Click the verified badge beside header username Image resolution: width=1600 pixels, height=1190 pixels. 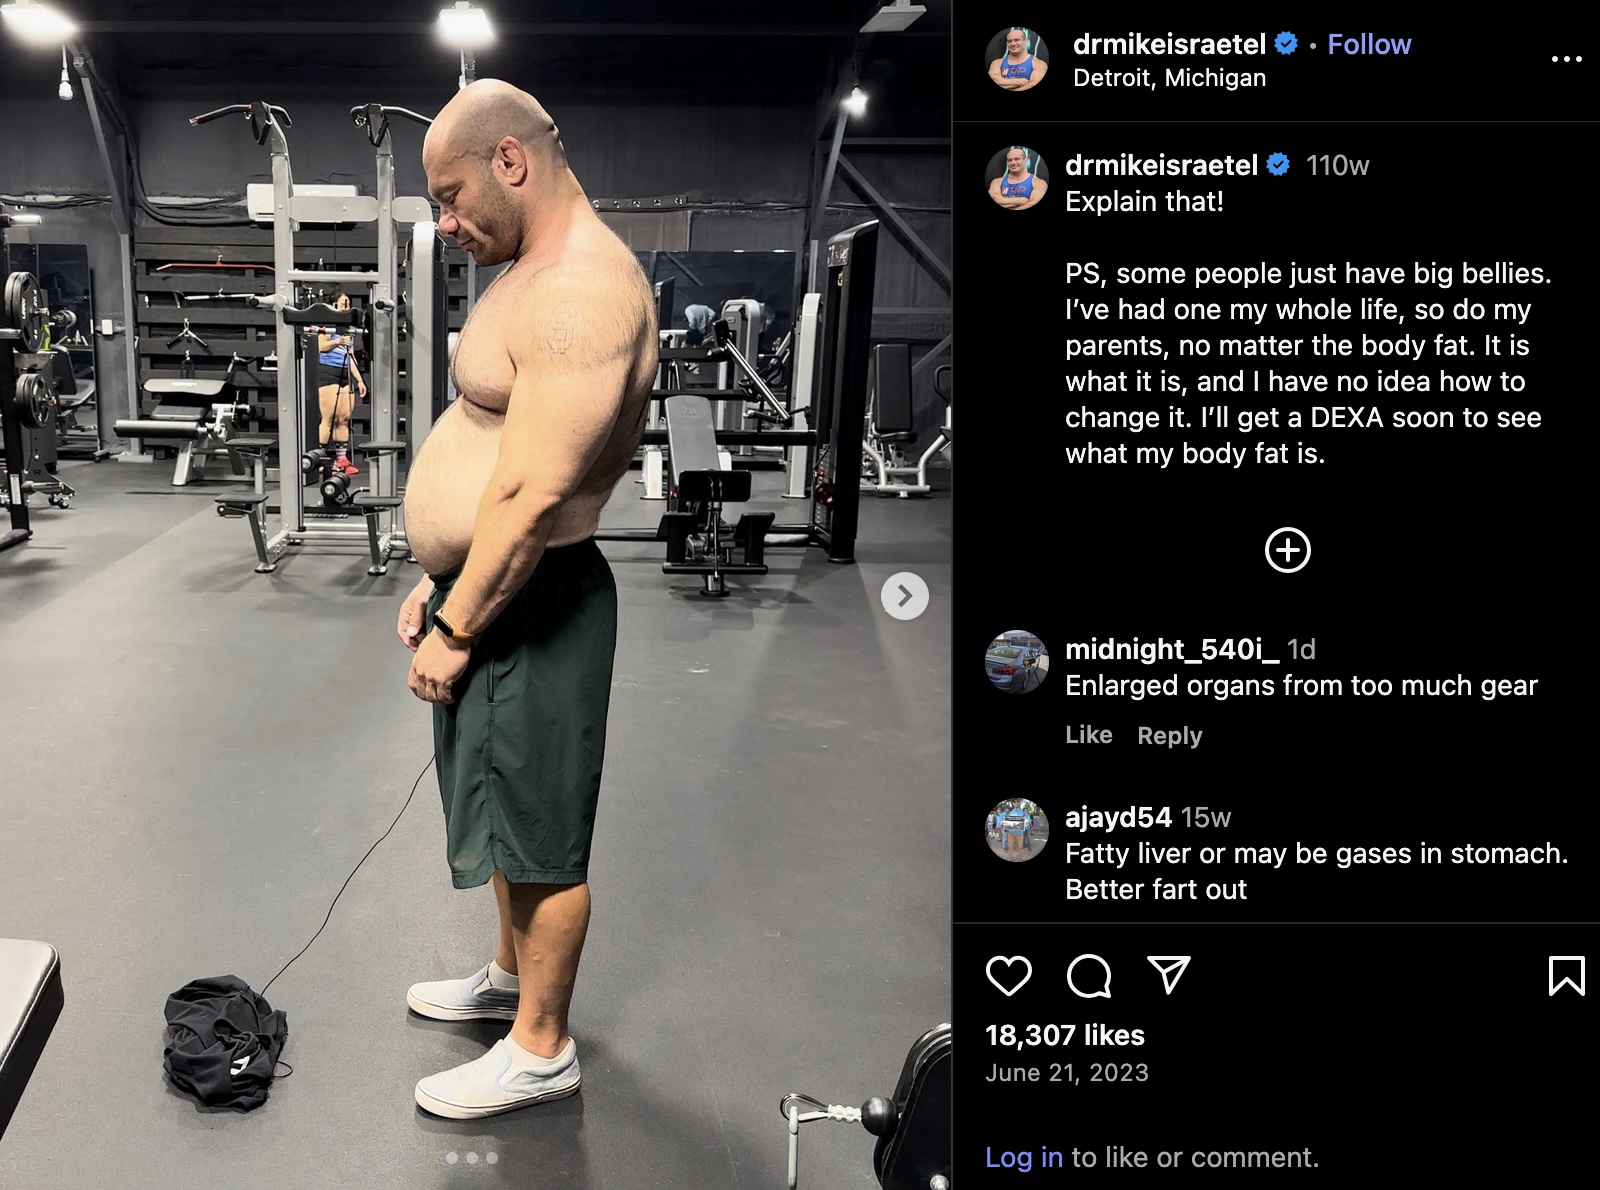tap(1286, 44)
